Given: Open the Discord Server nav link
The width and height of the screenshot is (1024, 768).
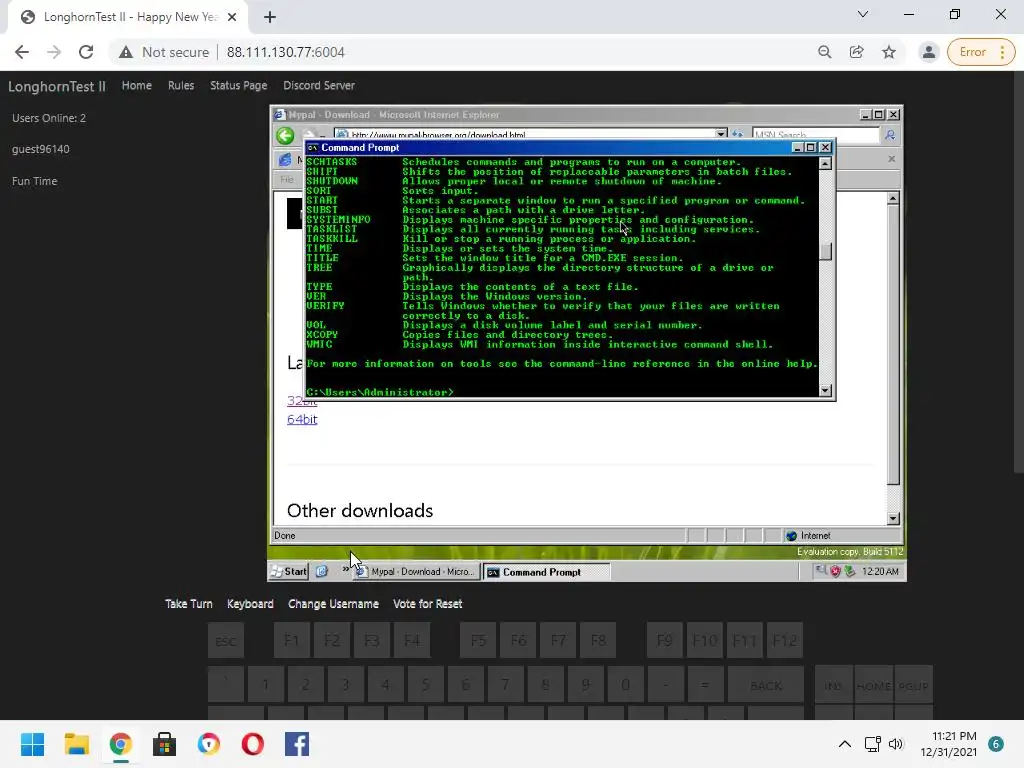Looking at the screenshot, I should 319,86.
